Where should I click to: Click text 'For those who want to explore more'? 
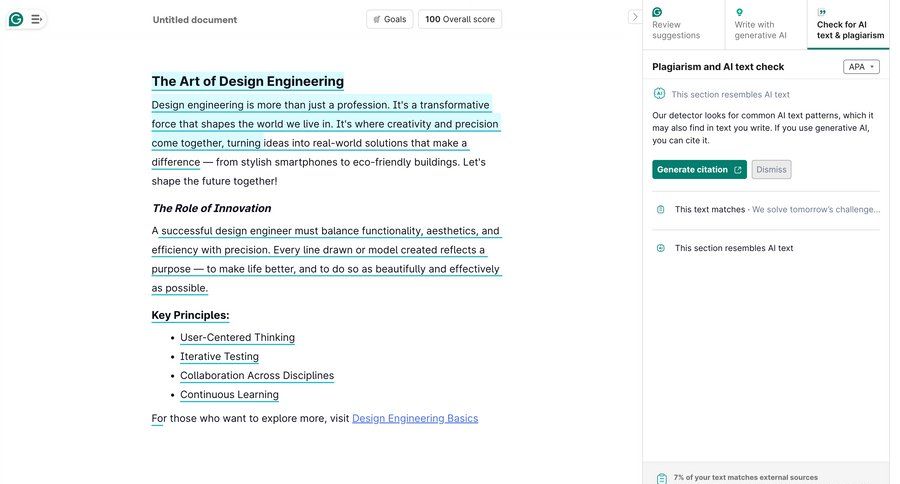coord(239,418)
